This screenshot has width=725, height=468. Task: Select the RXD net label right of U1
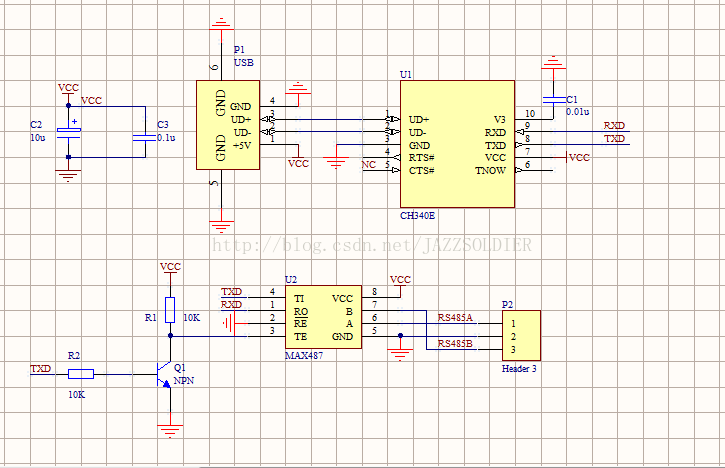[614, 126]
